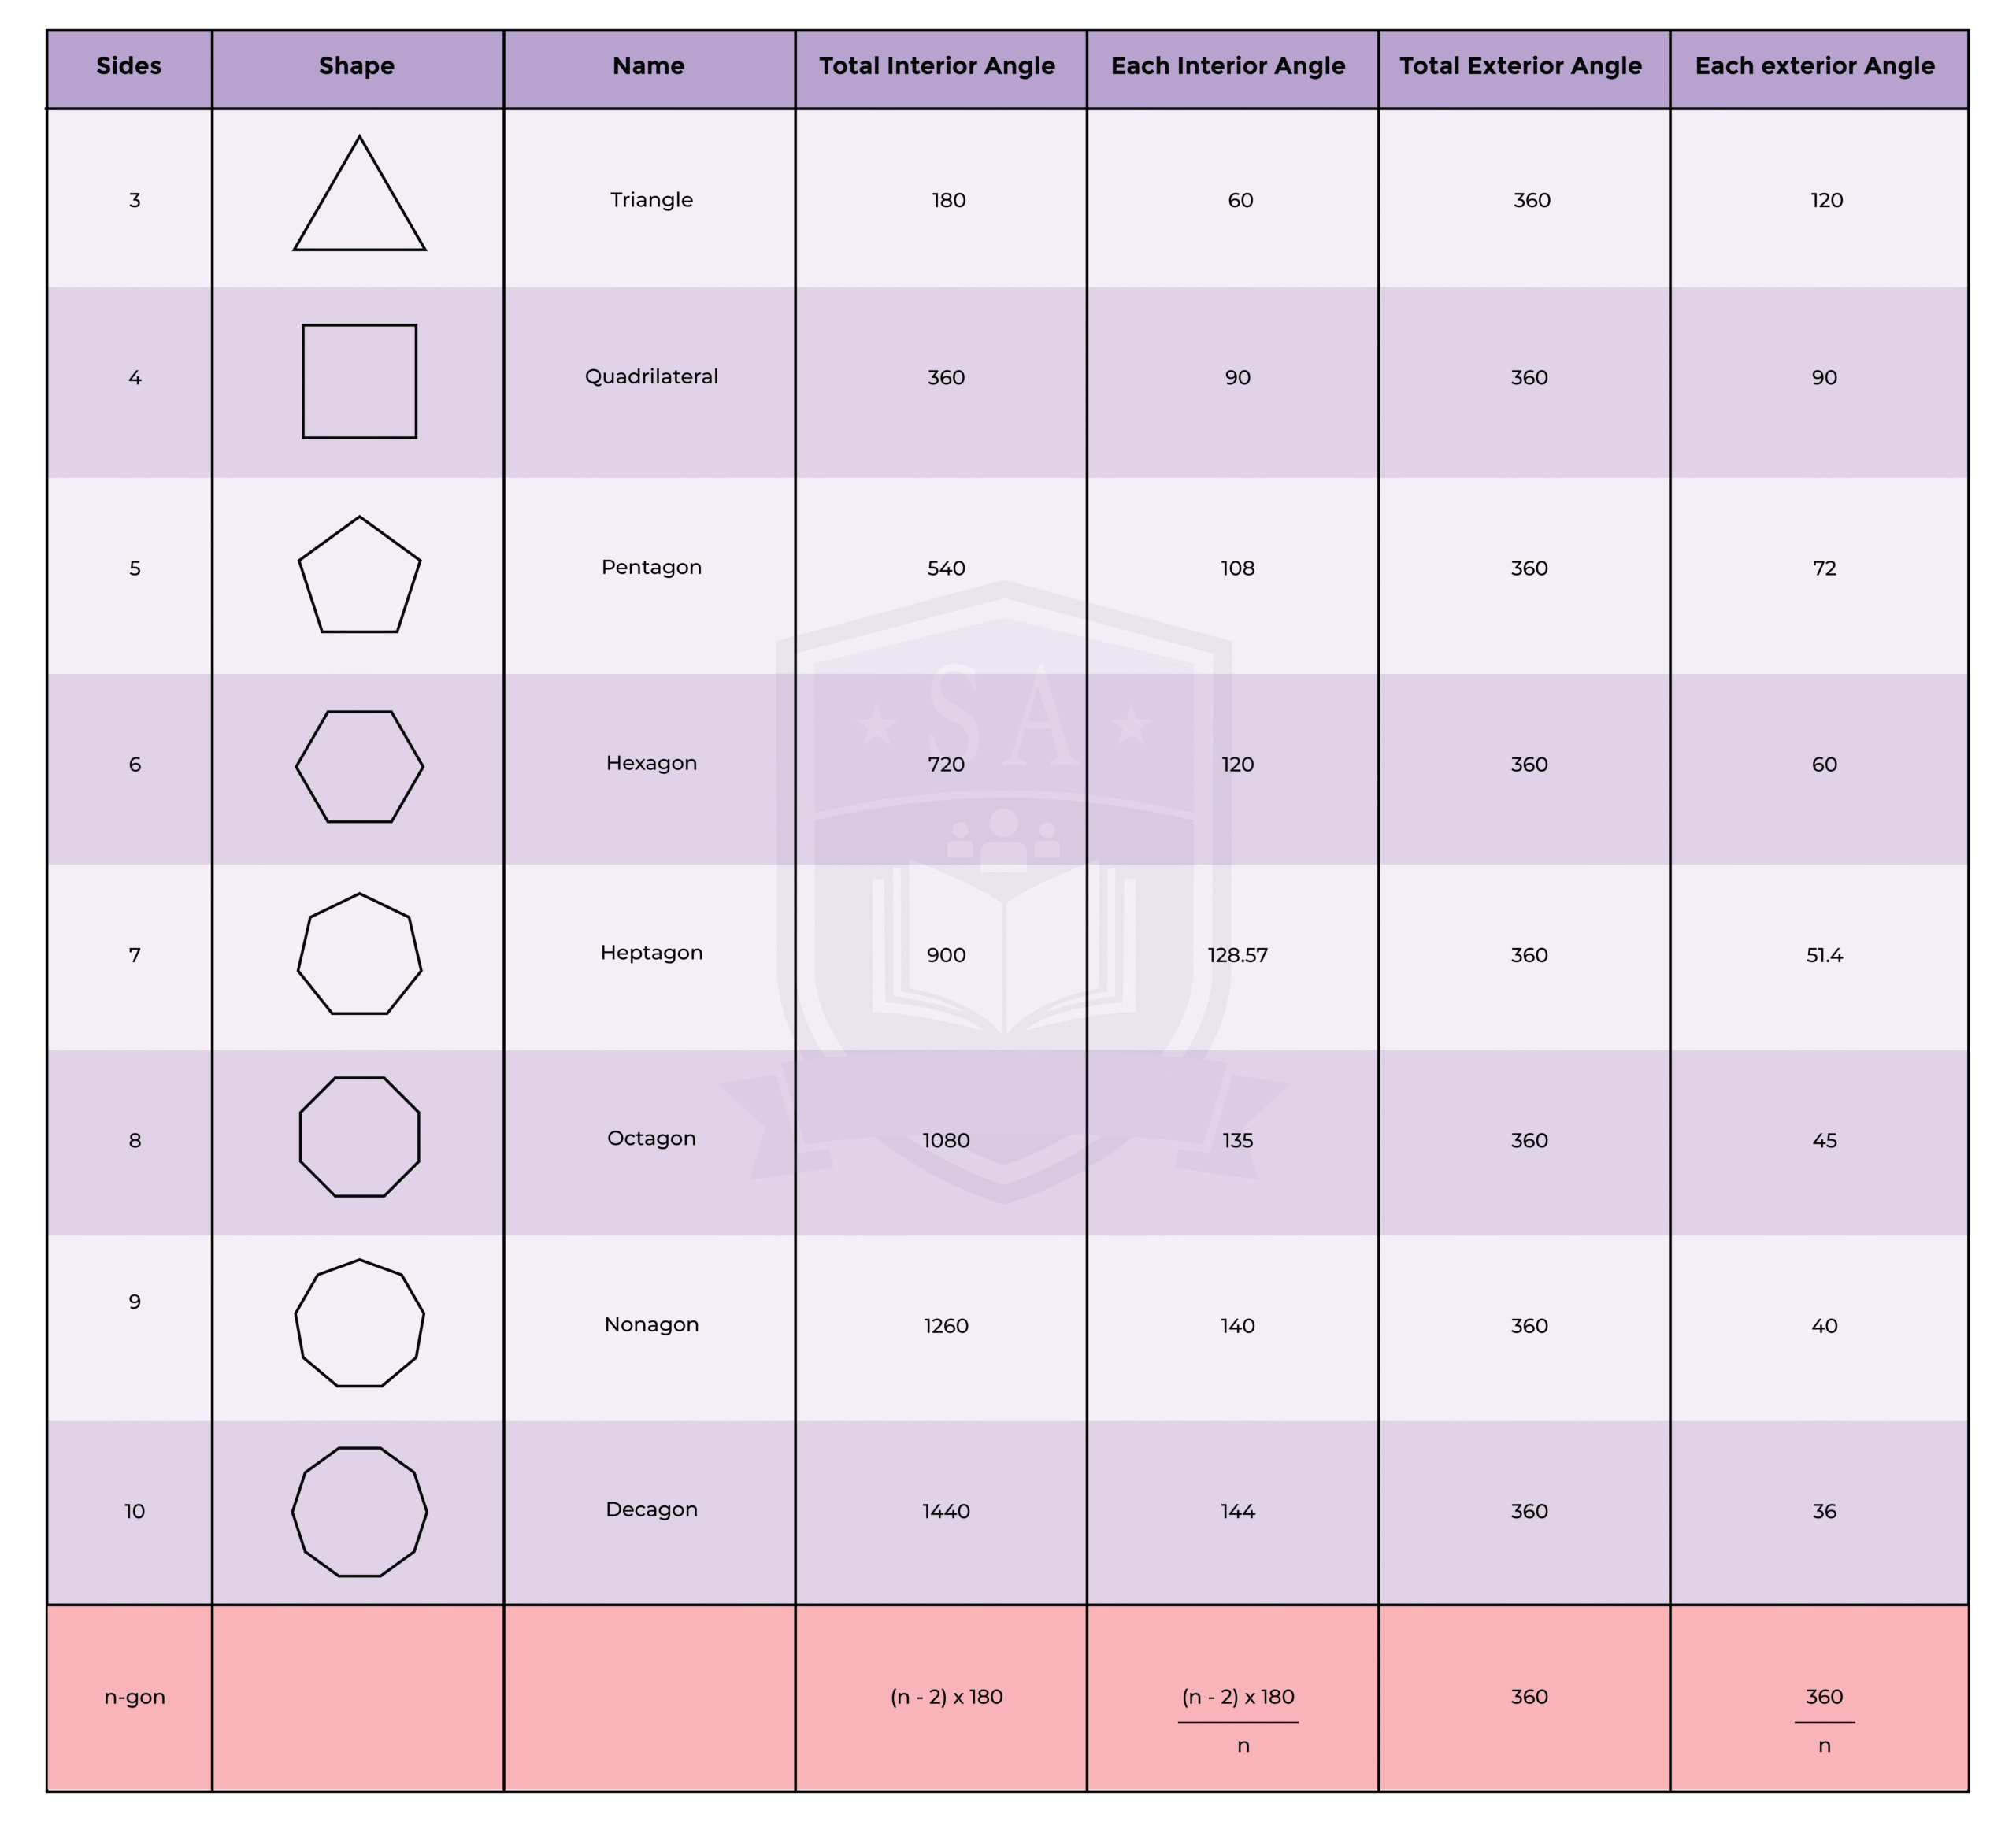Select the Each exterior Angle header

(1814, 67)
